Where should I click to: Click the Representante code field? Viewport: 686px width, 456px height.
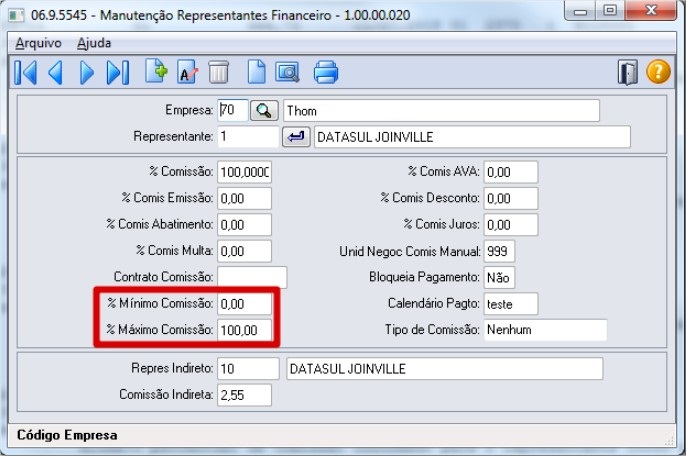tap(248, 137)
